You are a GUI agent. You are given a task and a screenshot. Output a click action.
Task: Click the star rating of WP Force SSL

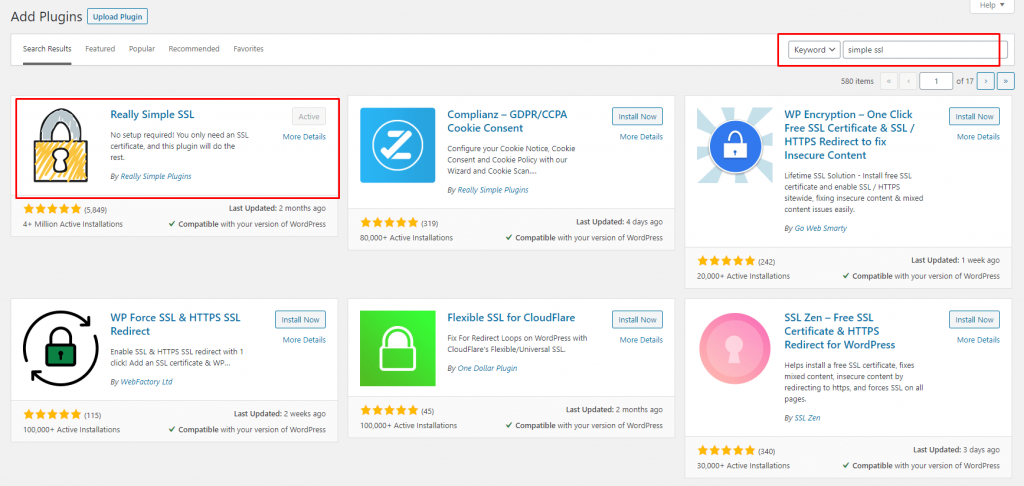tap(52, 414)
